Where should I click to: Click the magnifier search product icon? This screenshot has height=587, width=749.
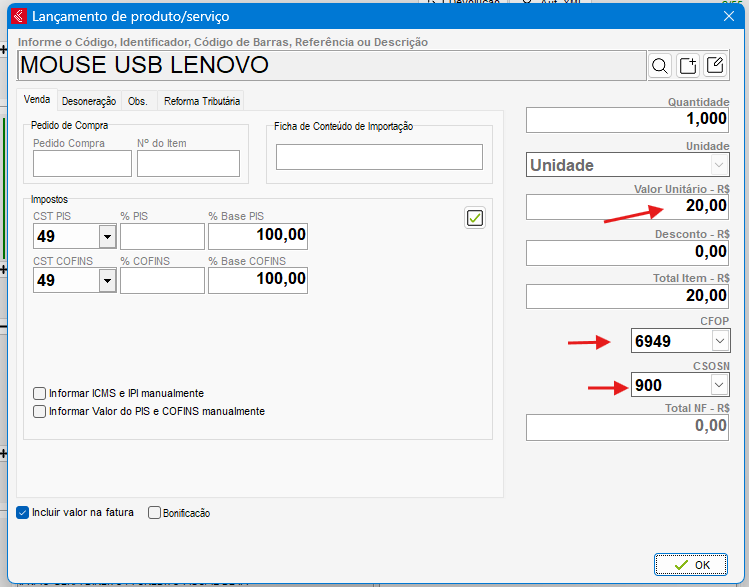tap(660, 65)
